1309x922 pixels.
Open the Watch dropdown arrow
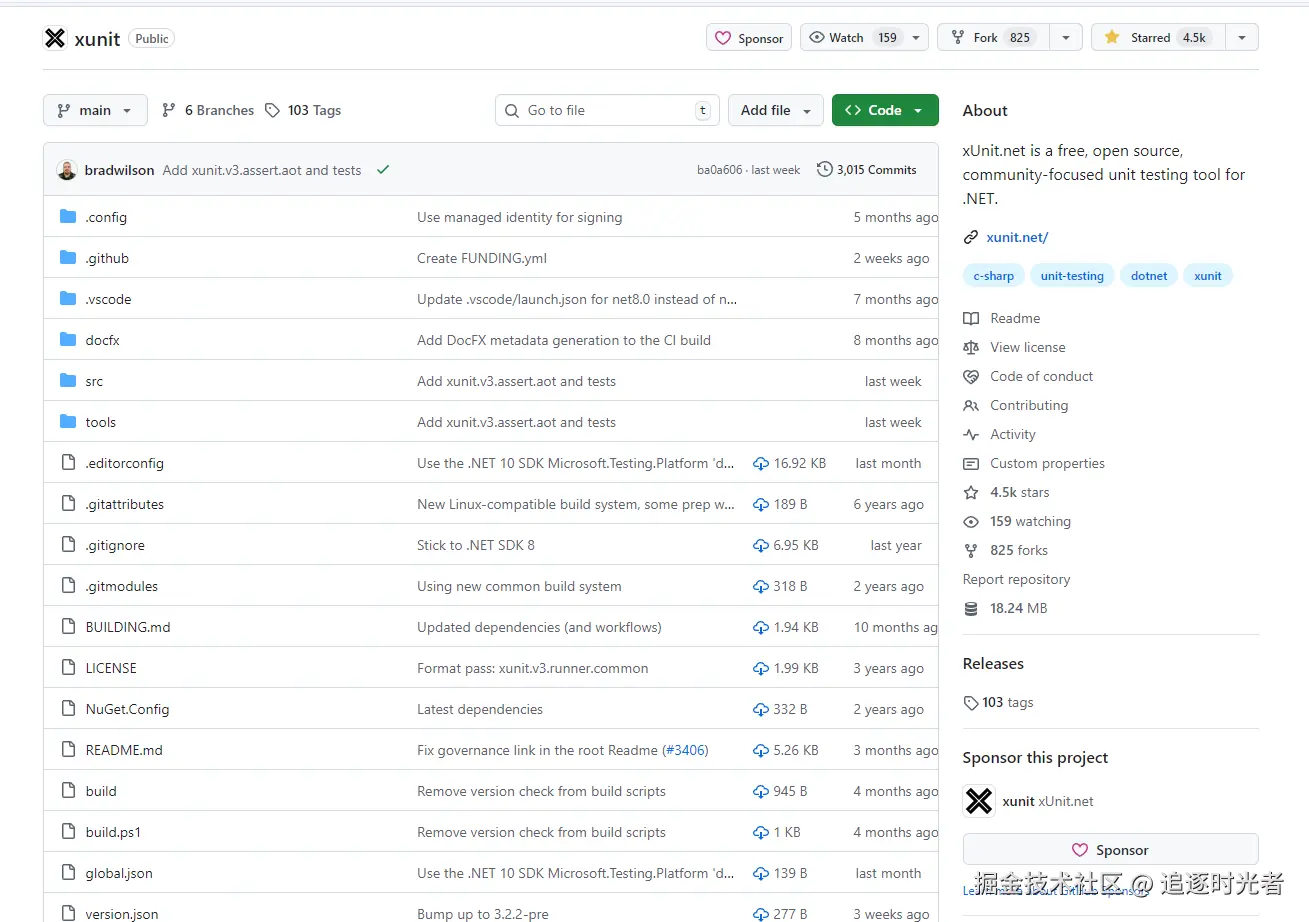point(917,38)
